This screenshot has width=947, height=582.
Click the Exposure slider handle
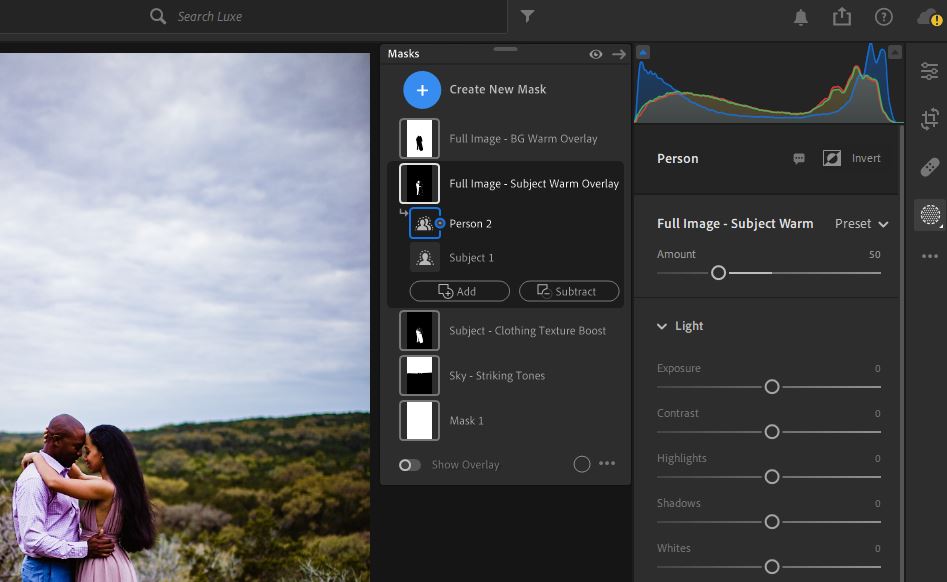click(x=771, y=386)
